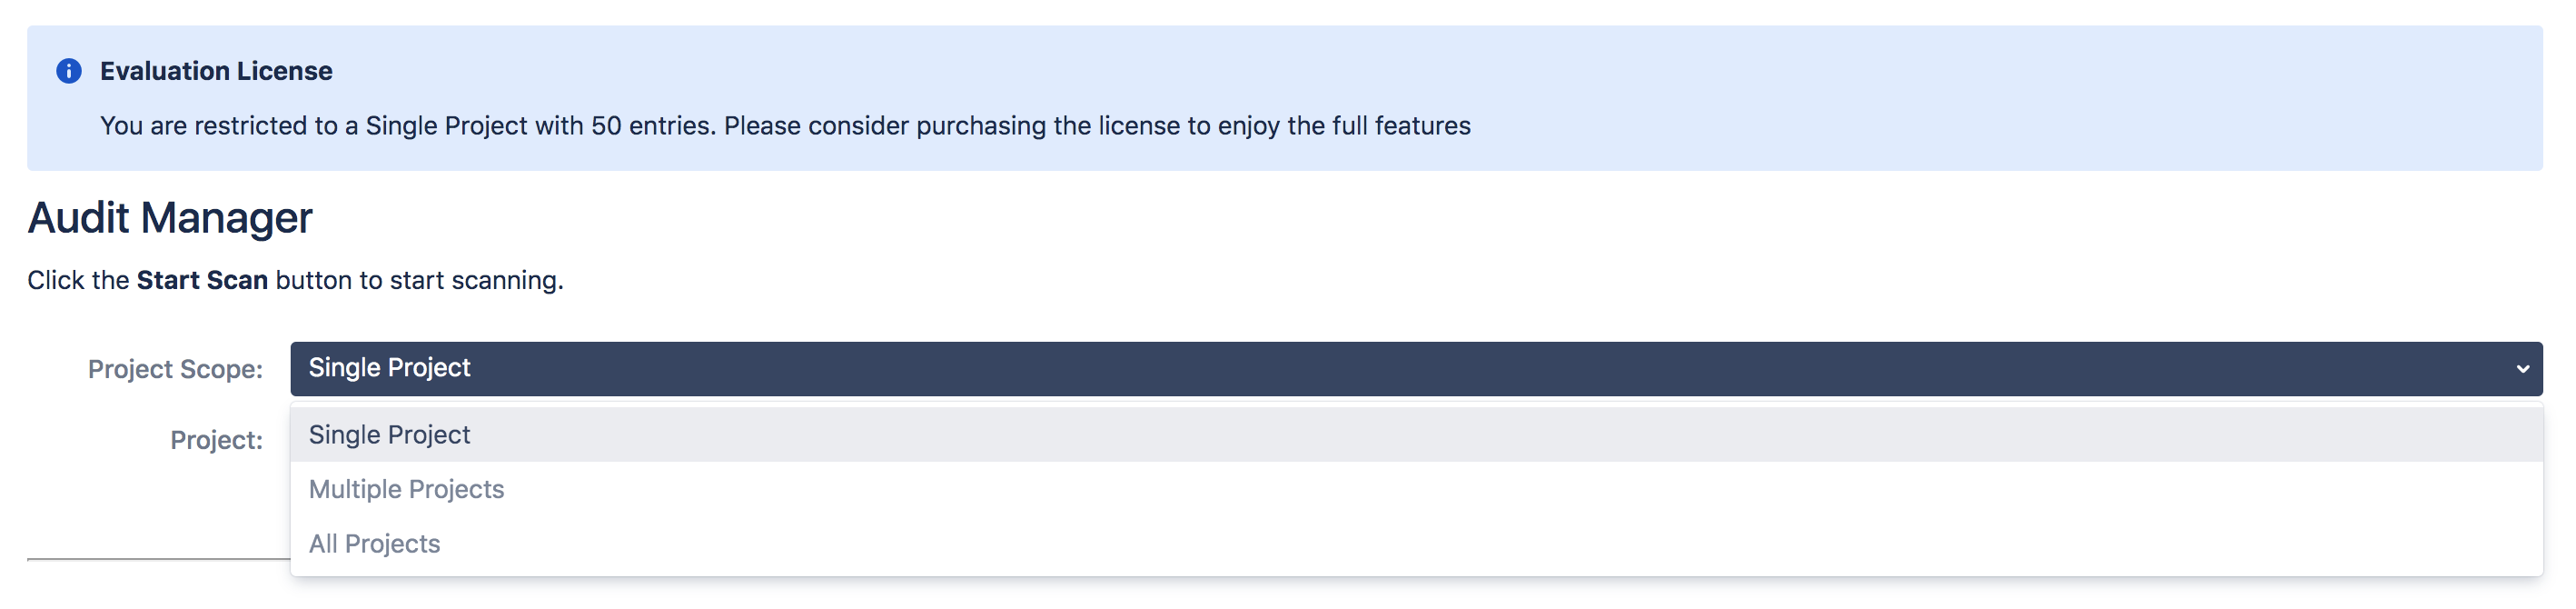Click the selected Single Project text in dropdown
This screenshot has width=2576, height=609.
coord(389,368)
